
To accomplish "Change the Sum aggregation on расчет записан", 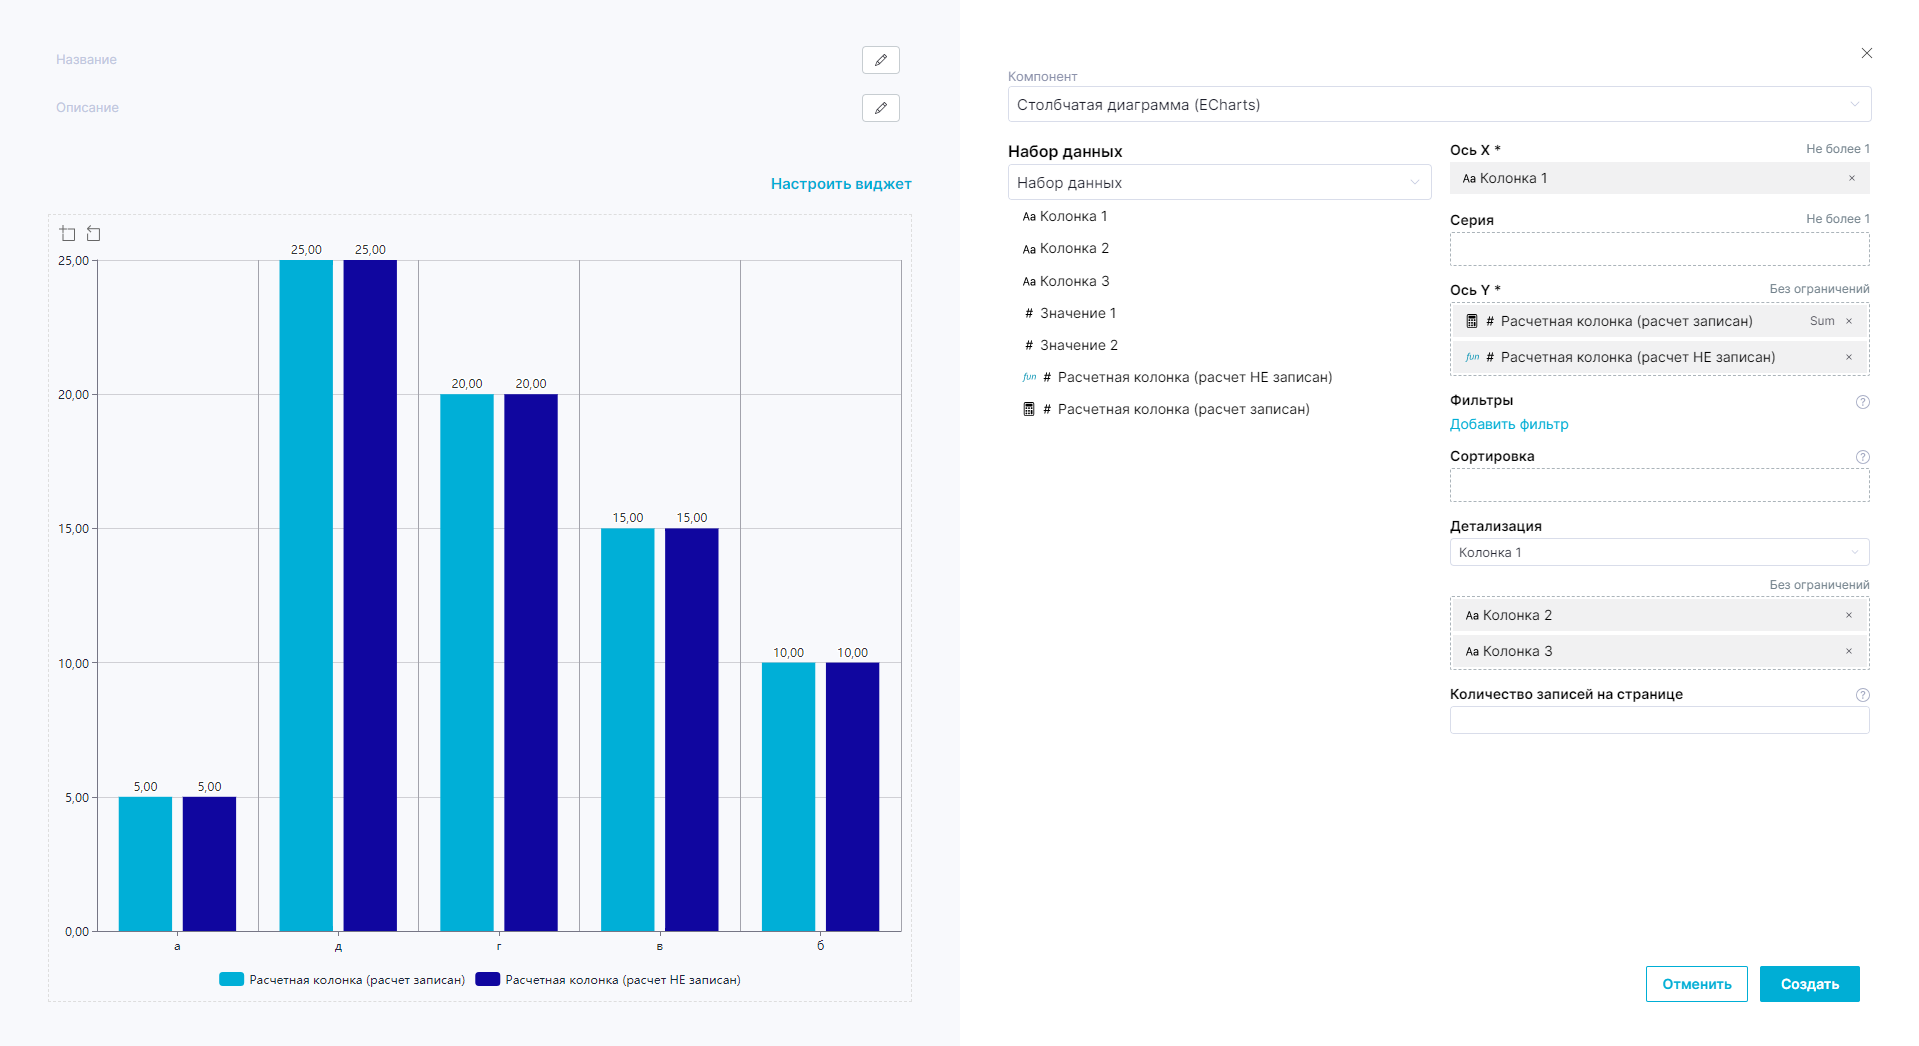I will (1821, 322).
